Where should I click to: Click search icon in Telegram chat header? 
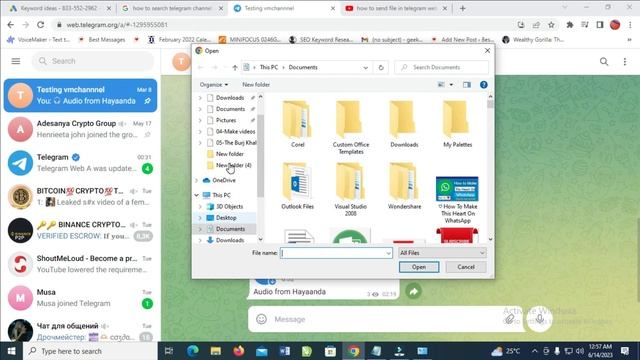point(604,62)
